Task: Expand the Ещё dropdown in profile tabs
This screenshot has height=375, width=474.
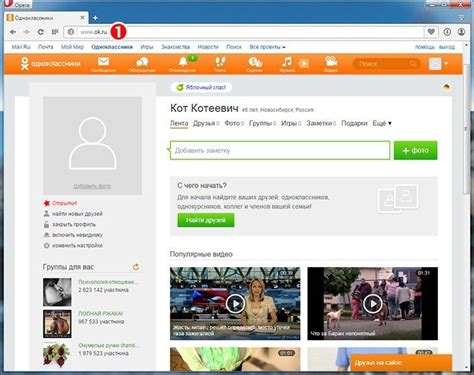Action: [382, 123]
